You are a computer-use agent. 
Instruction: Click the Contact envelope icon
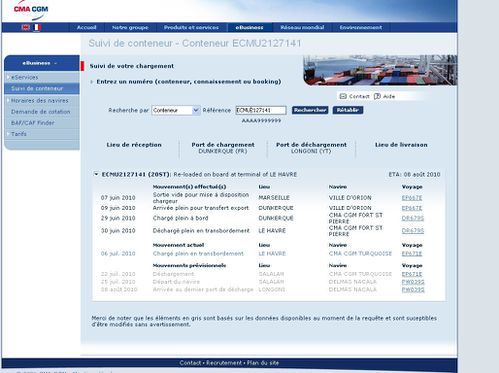[343, 96]
